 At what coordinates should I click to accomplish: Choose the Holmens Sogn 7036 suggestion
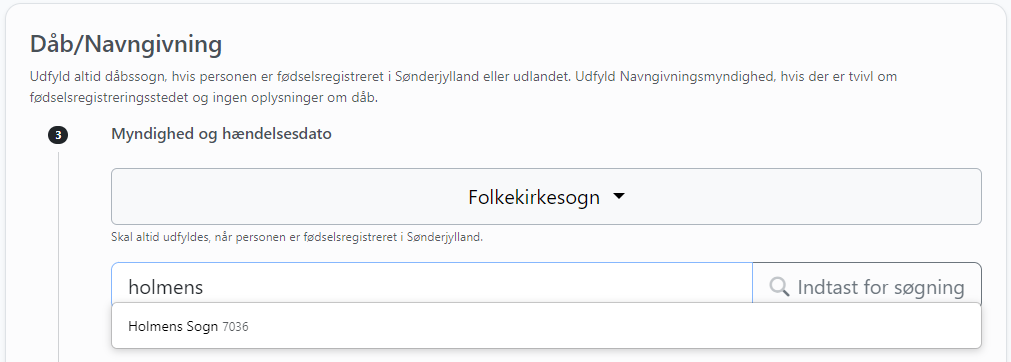click(x=546, y=326)
